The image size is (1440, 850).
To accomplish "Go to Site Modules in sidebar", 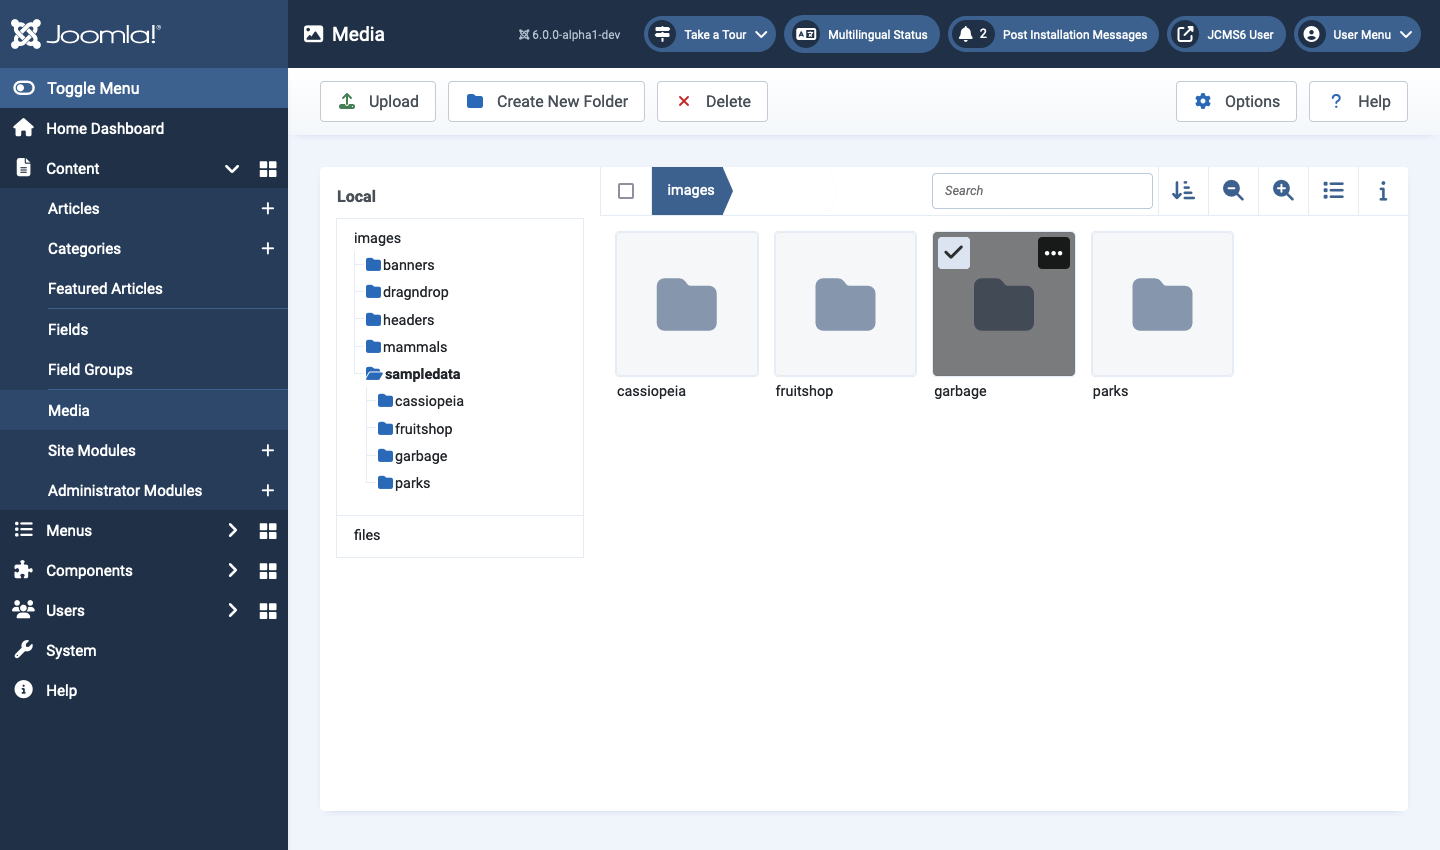I will 92,451.
